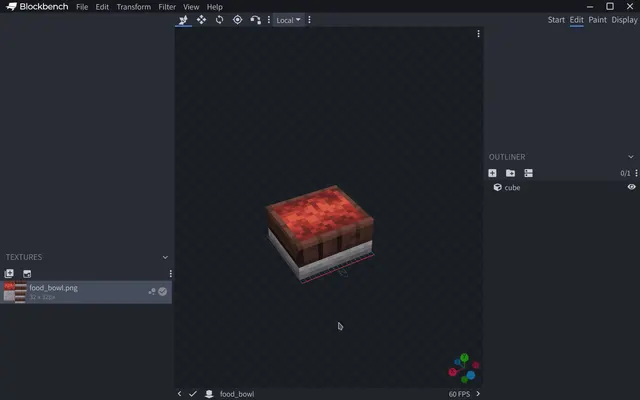Add a new cube in Outliner
This screenshot has width=640, height=400.
tap(492, 173)
